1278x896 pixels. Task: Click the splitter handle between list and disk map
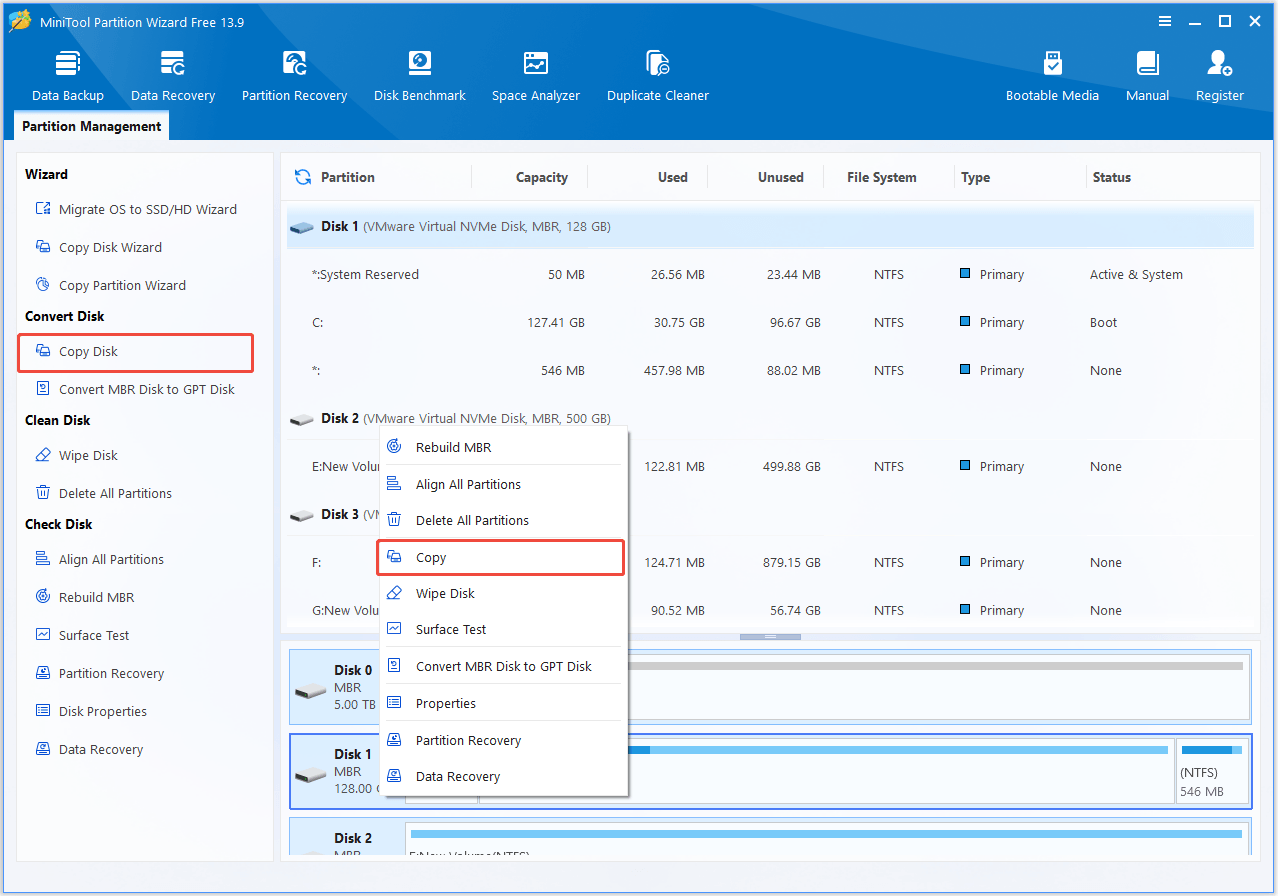[770, 636]
